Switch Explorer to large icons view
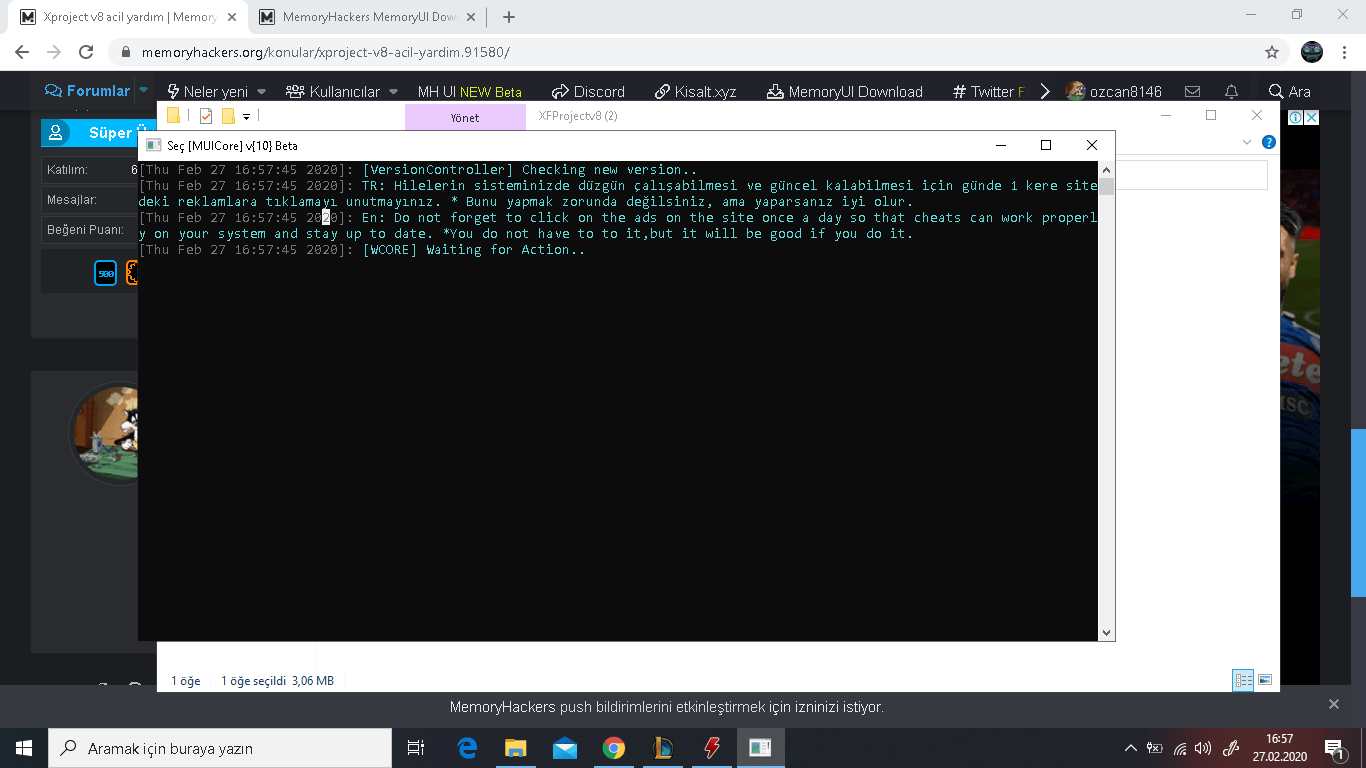The height and width of the screenshot is (768, 1366). (x=1265, y=680)
